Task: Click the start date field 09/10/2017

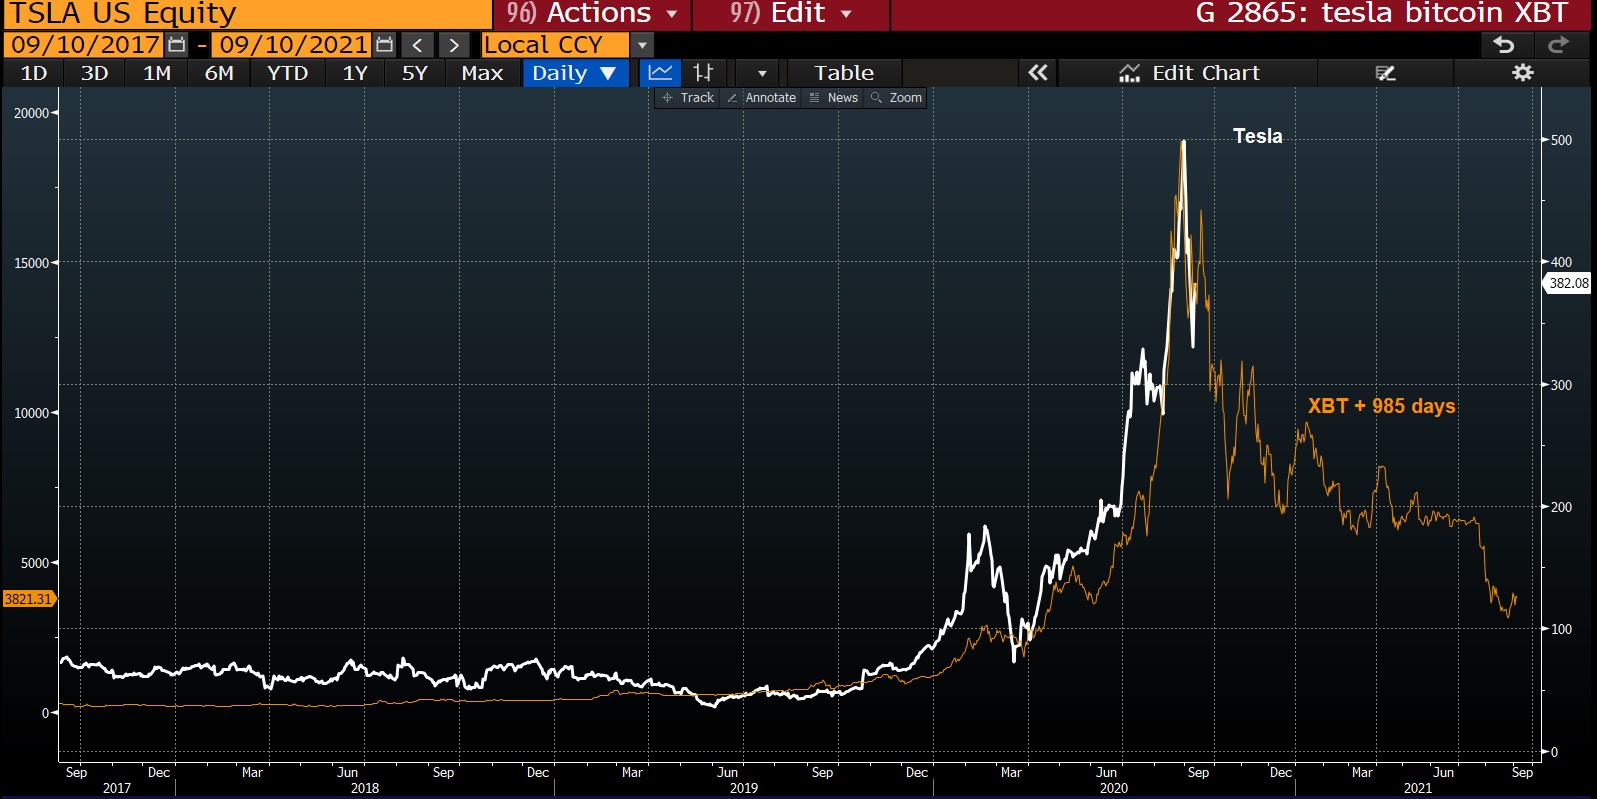Action: click(x=85, y=45)
